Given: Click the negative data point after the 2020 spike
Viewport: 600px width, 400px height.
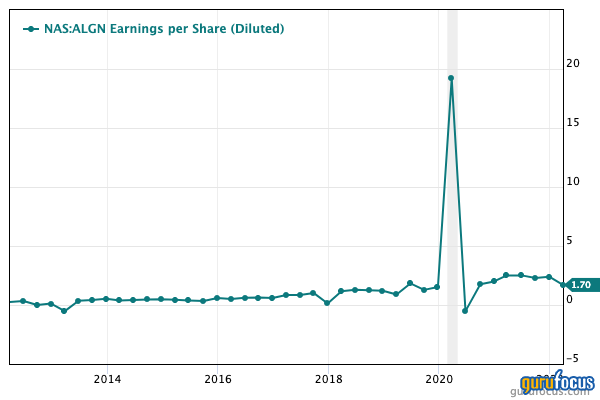Looking at the screenshot, I should [465, 311].
